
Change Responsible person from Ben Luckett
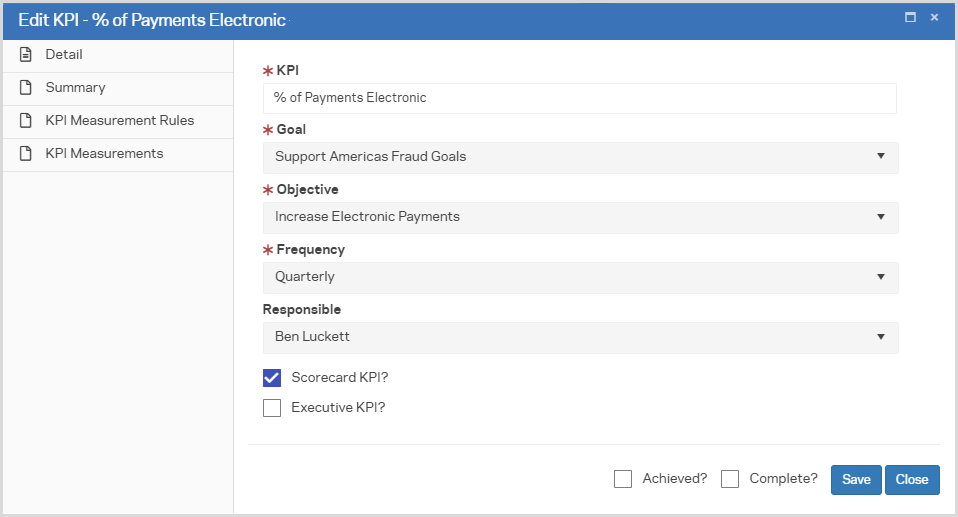pyautogui.click(x=580, y=337)
